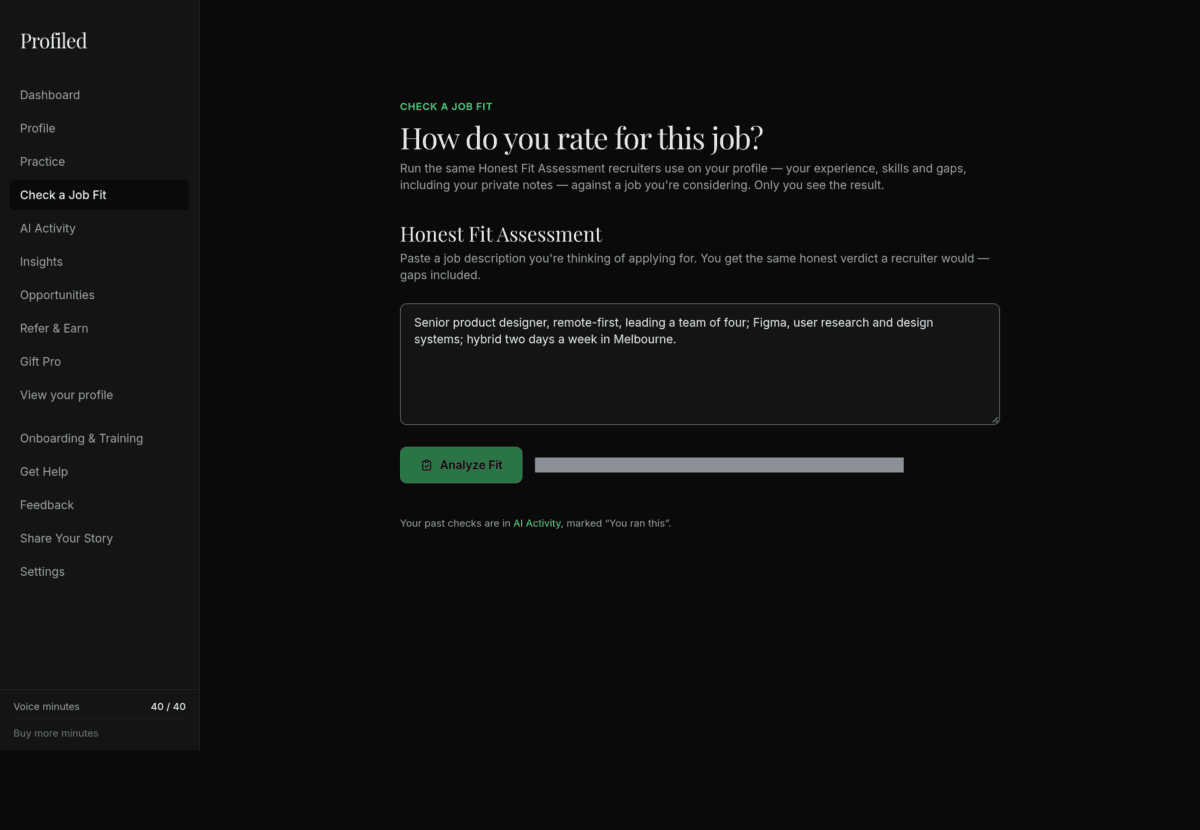The height and width of the screenshot is (830, 1200).
Task: Click the Profiled logo
Action: point(53,41)
